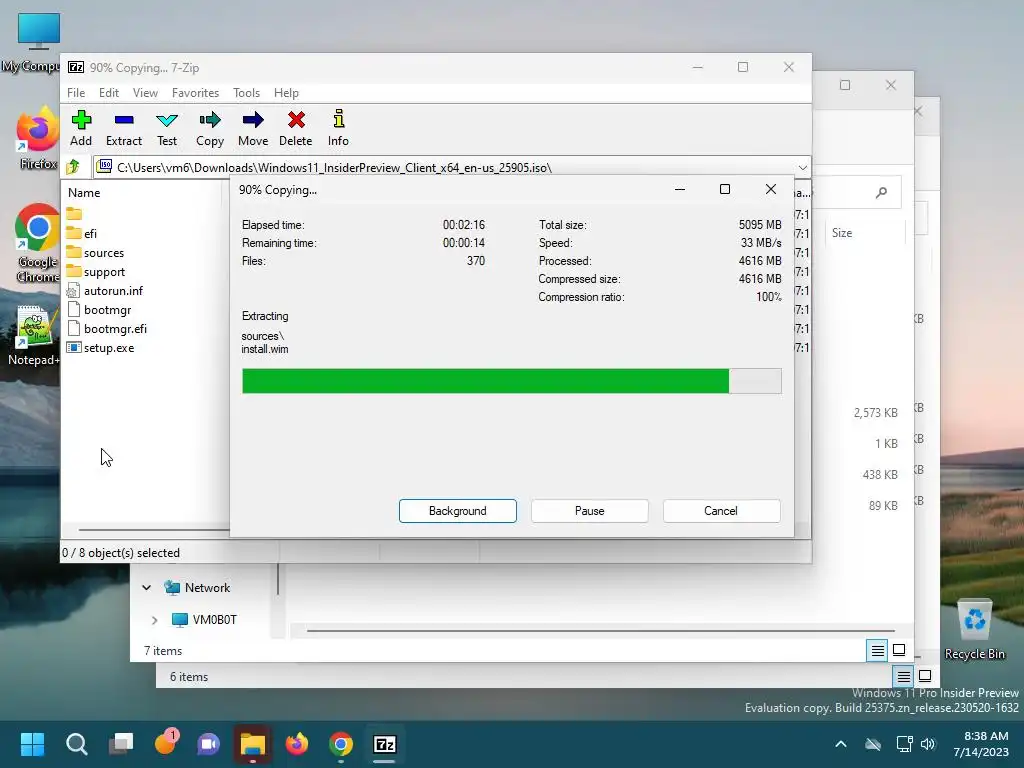1024x768 pixels.
Task: Select the Network item in Explorer tree
Action: (206, 588)
